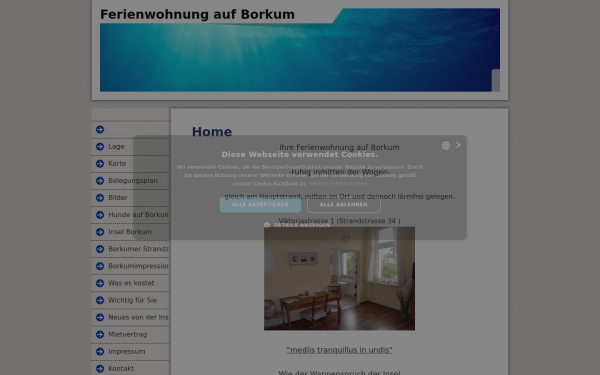
Task: Click text "Ihre Ferienwohnung auf Borkum"
Action: click(339, 147)
